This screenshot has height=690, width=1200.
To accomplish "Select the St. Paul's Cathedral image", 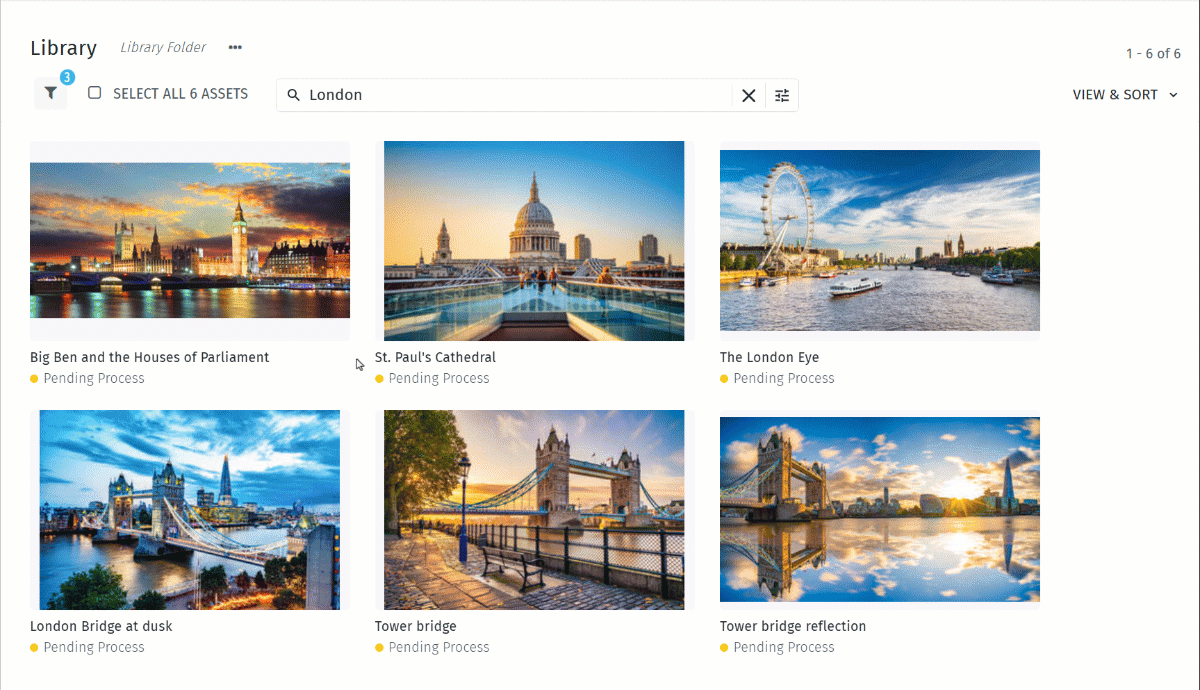I will coord(534,240).
